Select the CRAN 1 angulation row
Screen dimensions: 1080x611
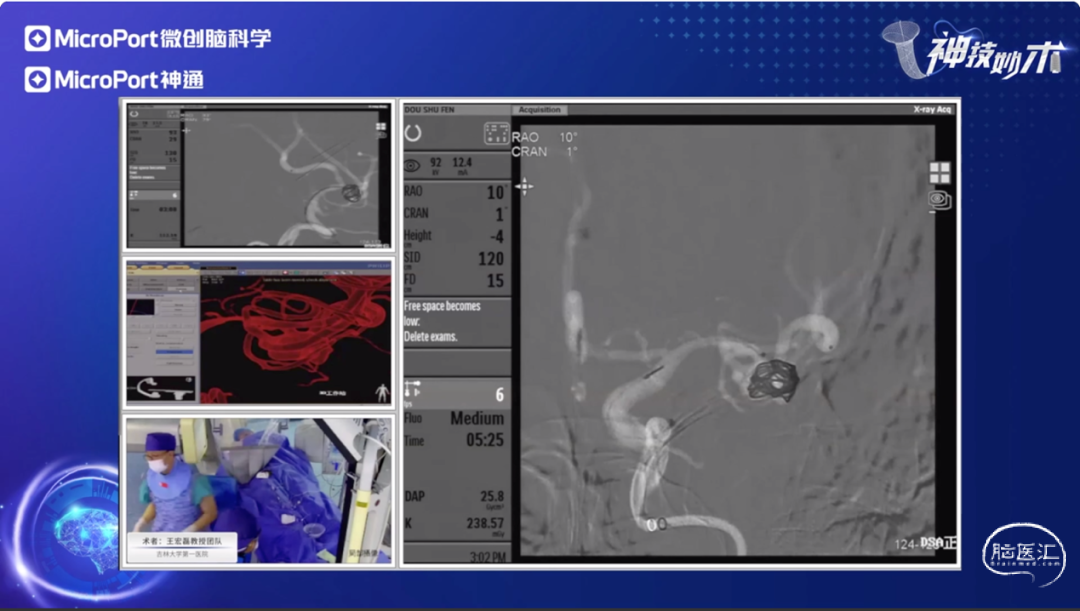[x=457, y=214]
